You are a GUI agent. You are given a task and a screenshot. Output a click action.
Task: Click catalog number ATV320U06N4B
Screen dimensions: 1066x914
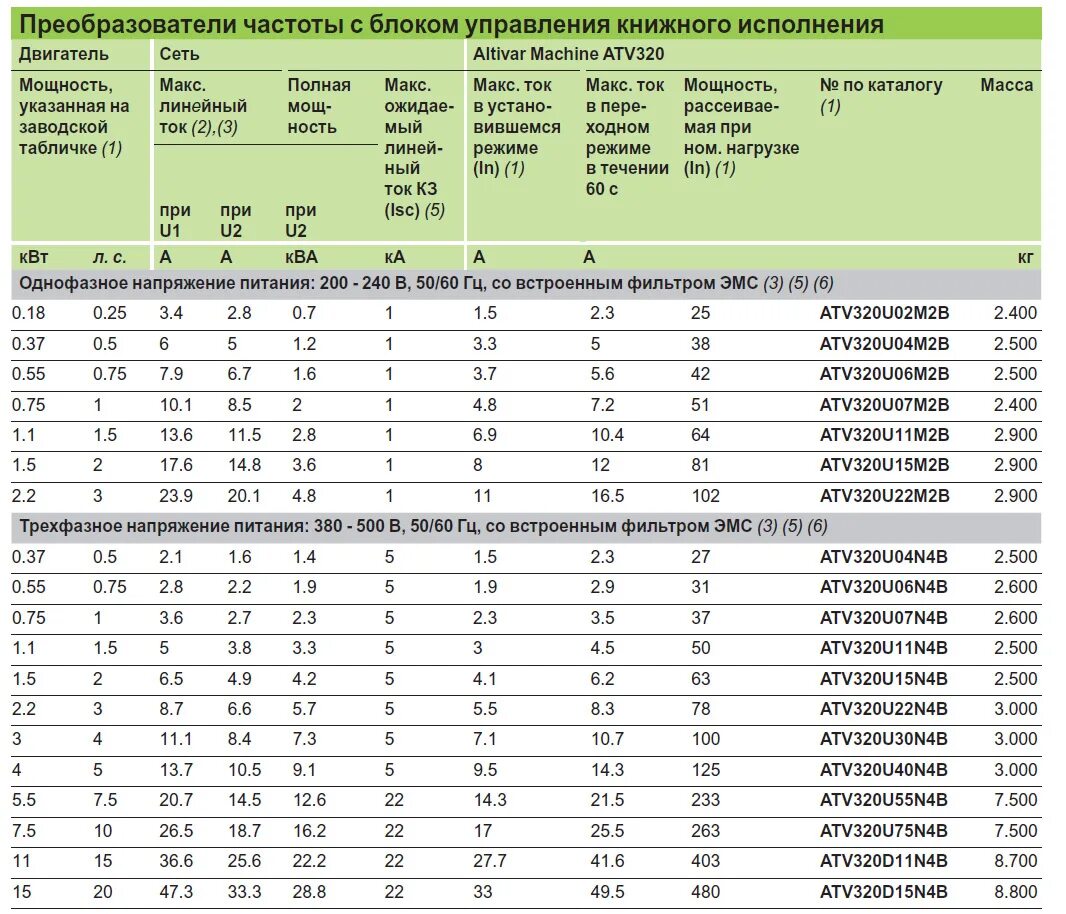(x=883, y=587)
